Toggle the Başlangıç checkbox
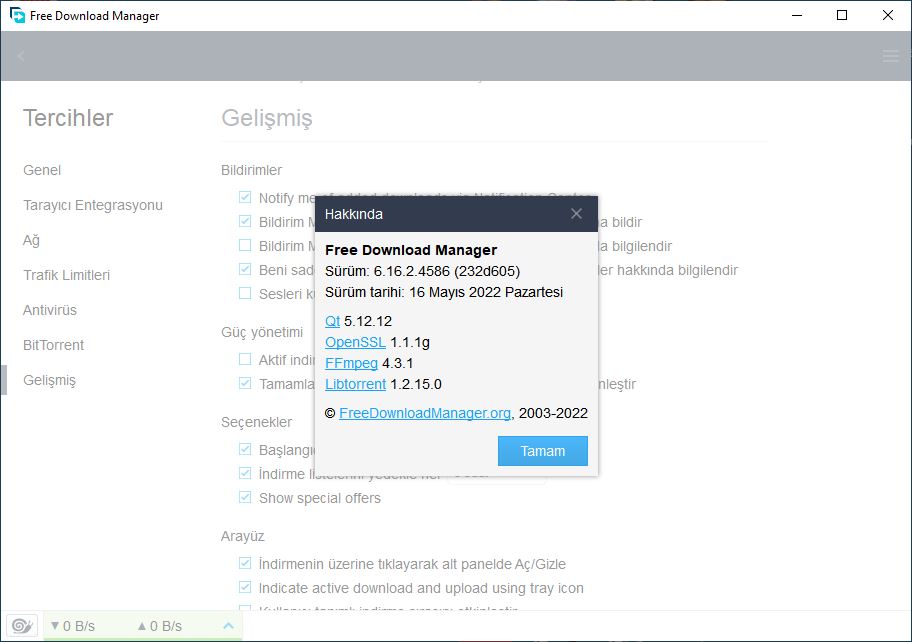Image resolution: width=912 pixels, height=642 pixels. click(245, 449)
